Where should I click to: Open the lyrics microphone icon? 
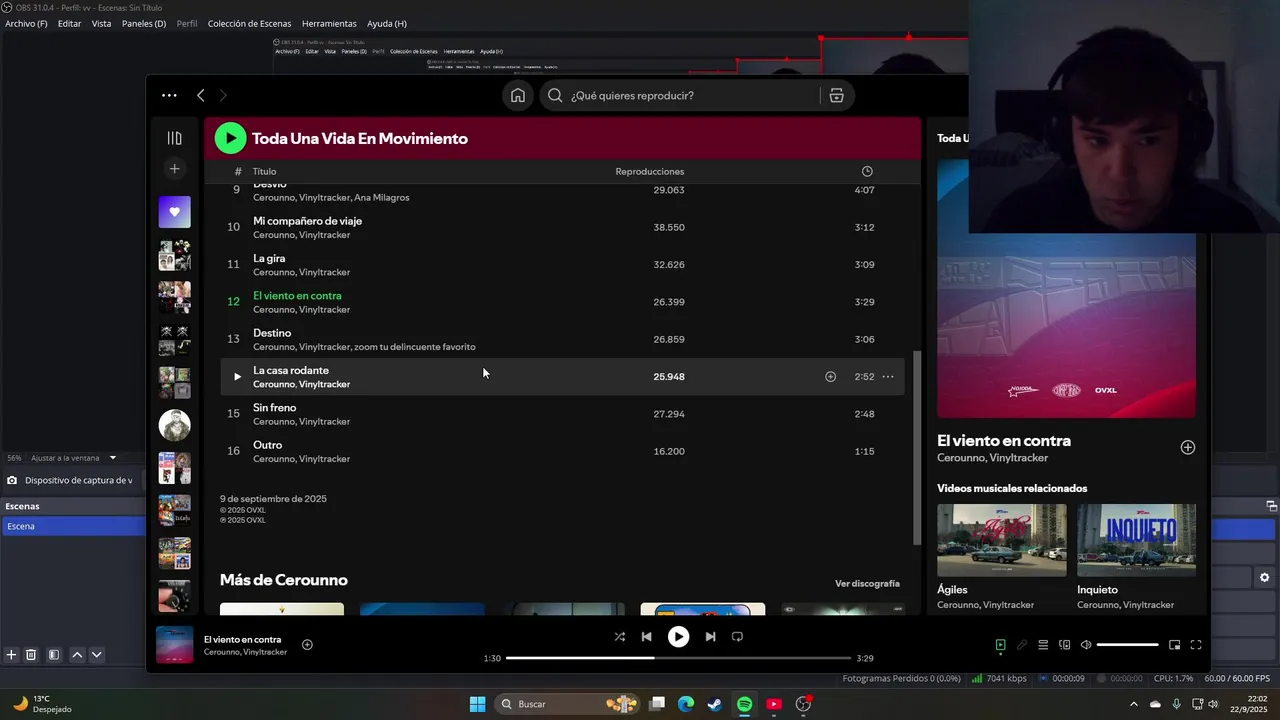[x=1022, y=645]
